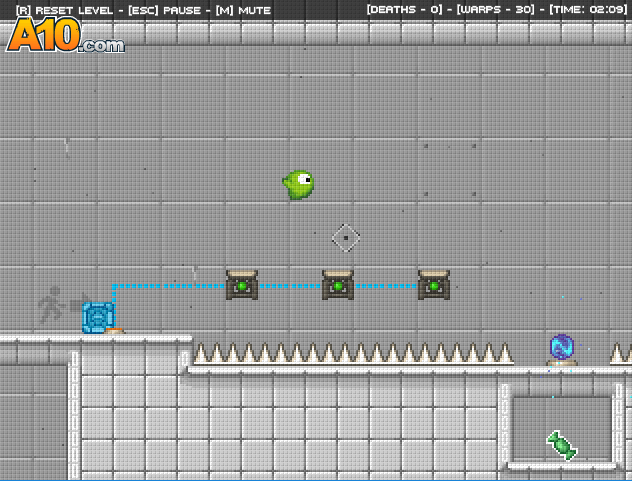
Task: Click the orange pressure button beside the crate
Action: [x=114, y=331]
